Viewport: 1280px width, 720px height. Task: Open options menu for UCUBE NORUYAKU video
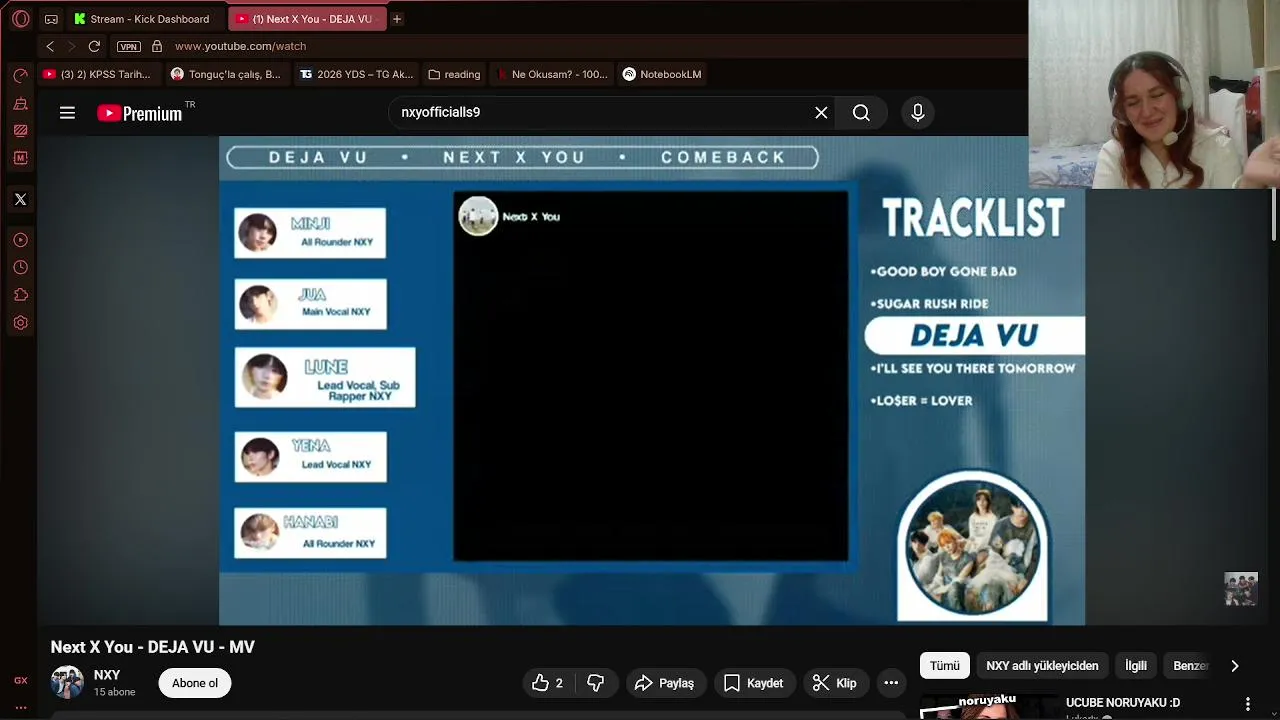1247,704
